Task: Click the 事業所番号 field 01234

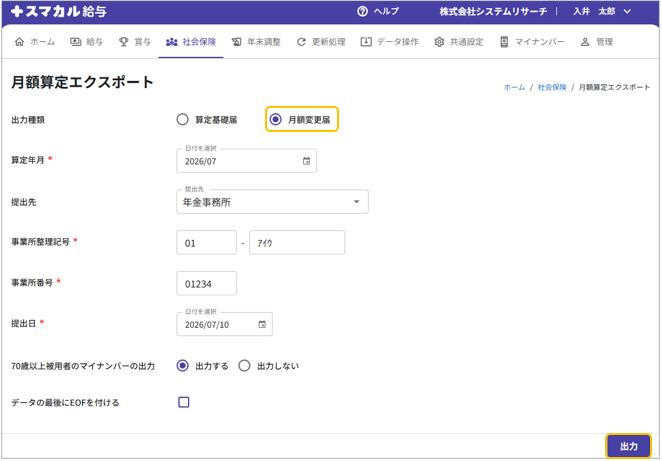Action: pyautogui.click(x=206, y=283)
